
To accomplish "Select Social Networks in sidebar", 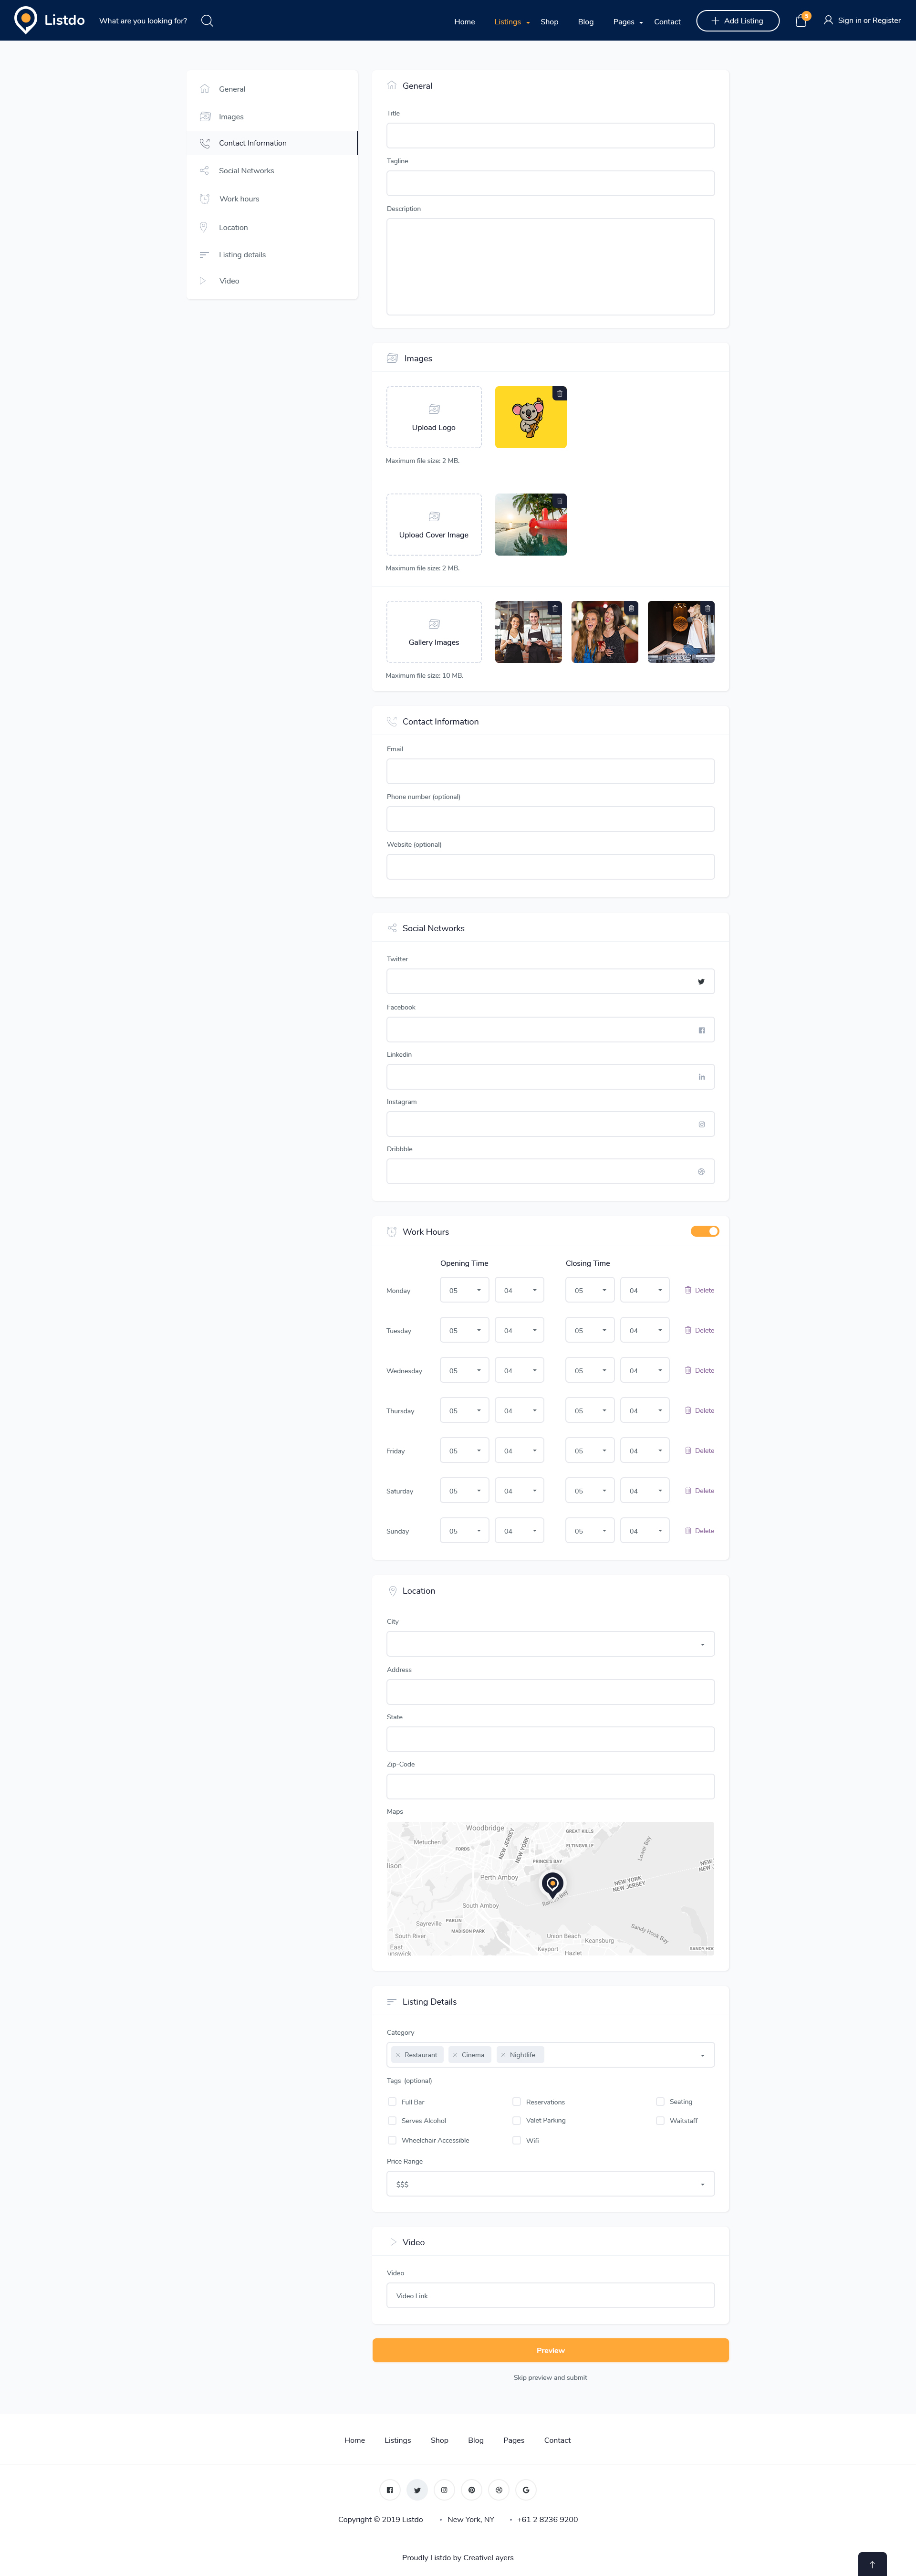I will [246, 171].
